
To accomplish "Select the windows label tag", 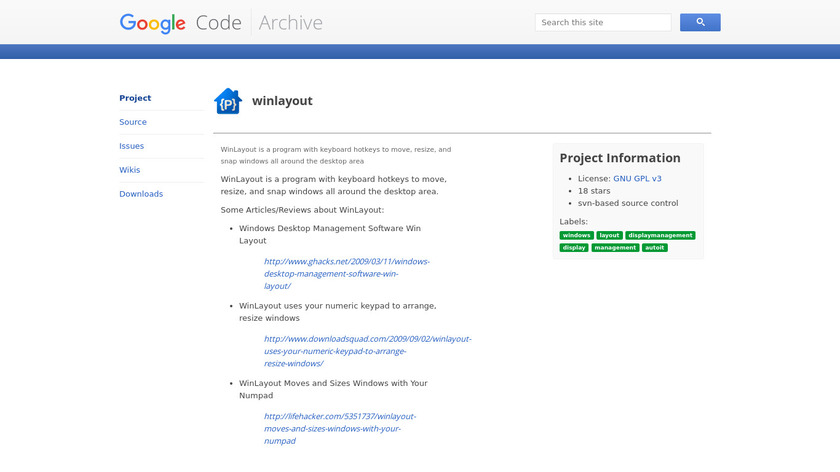I will point(576,235).
